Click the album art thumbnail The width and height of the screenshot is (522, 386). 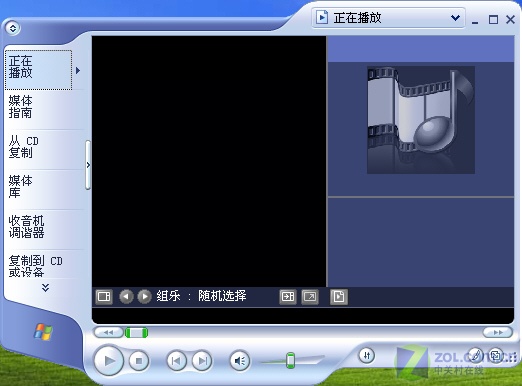click(421, 120)
